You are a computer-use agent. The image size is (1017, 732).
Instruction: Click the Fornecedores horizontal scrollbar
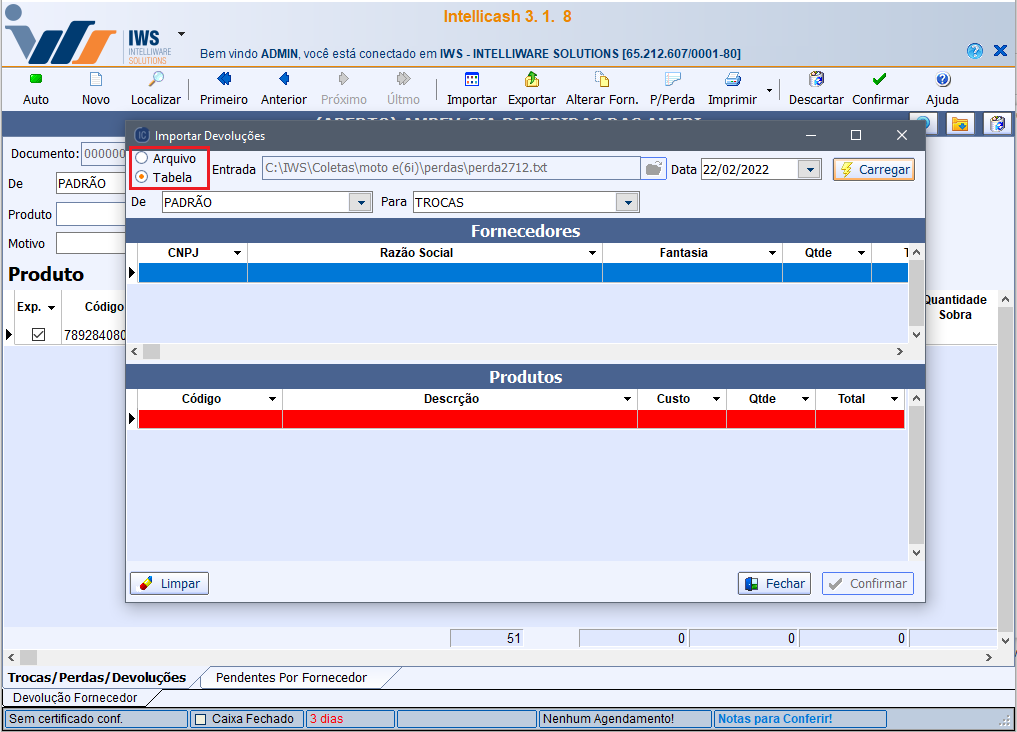tap(520, 352)
